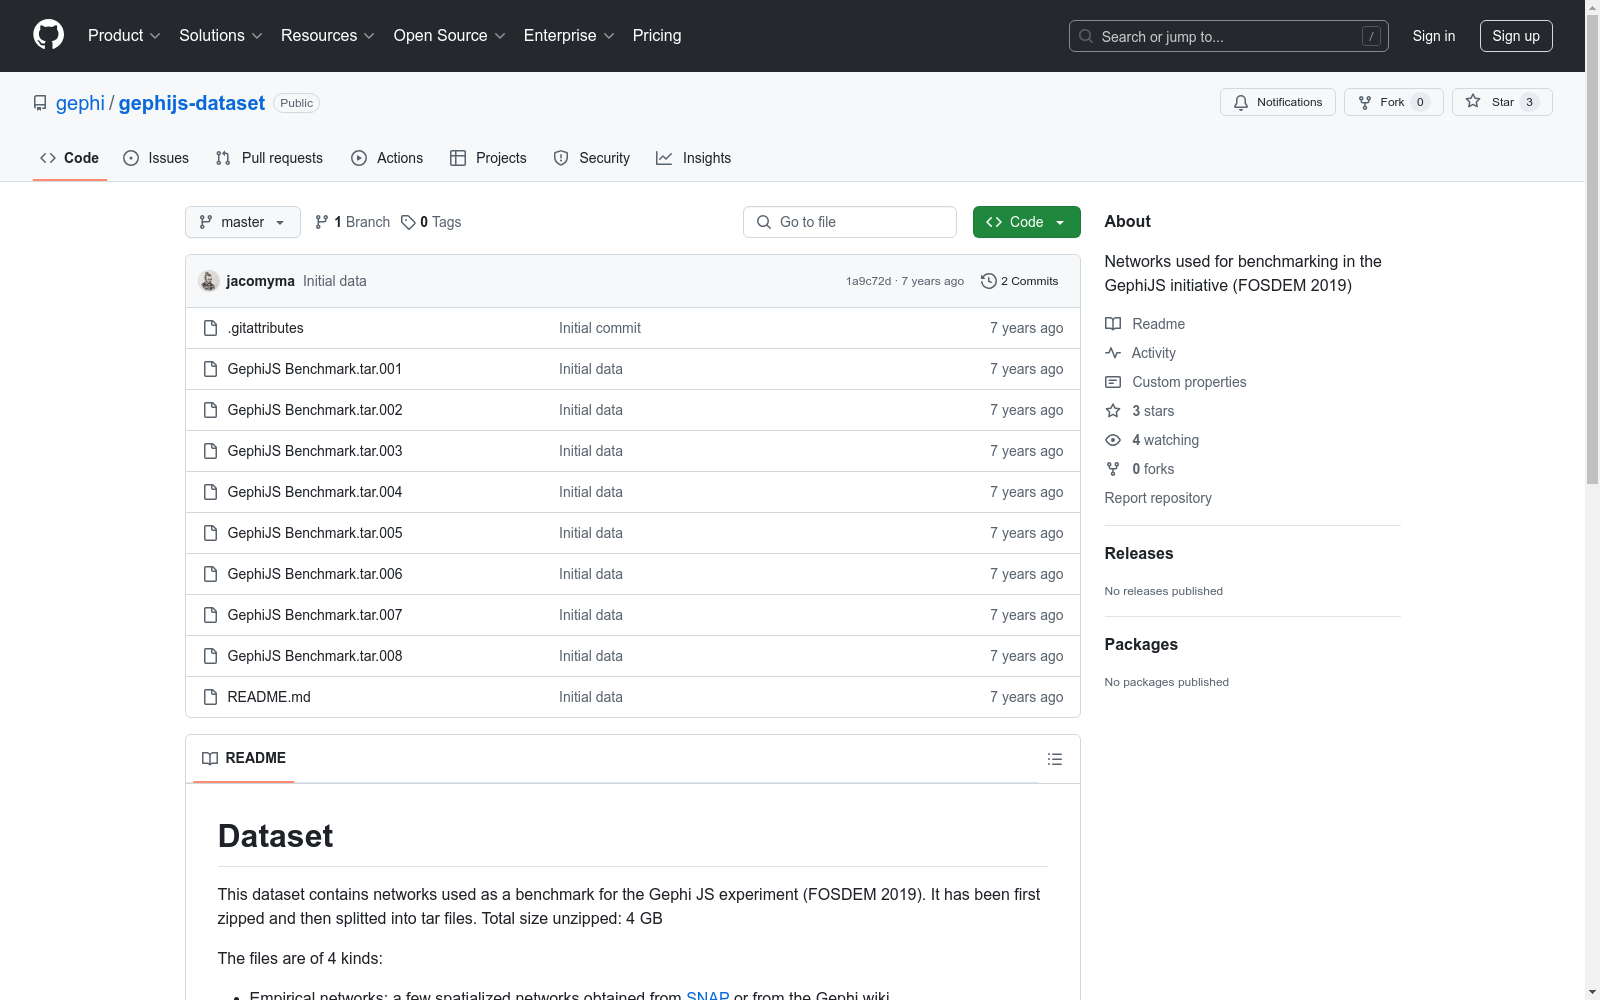This screenshot has height=1000, width=1600.
Task: Click the tag icon beside 0 Tags
Action: click(408, 222)
